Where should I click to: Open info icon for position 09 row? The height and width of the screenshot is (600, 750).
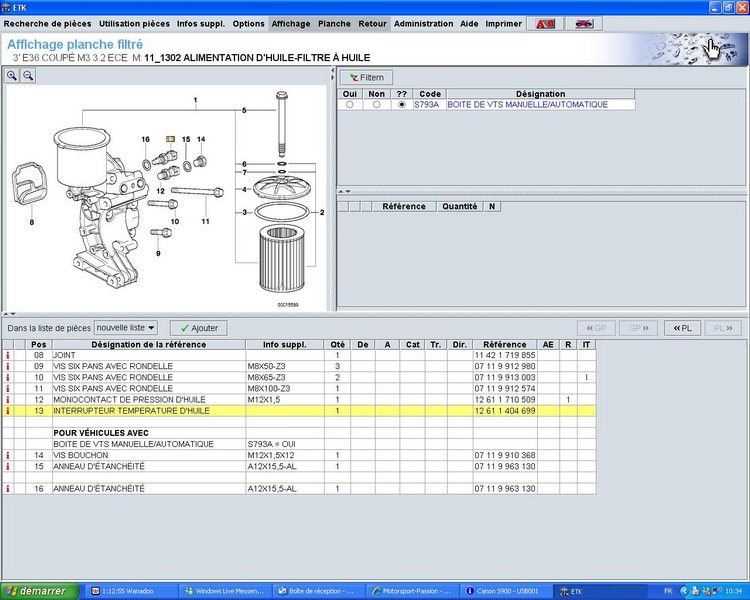[x=8, y=366]
